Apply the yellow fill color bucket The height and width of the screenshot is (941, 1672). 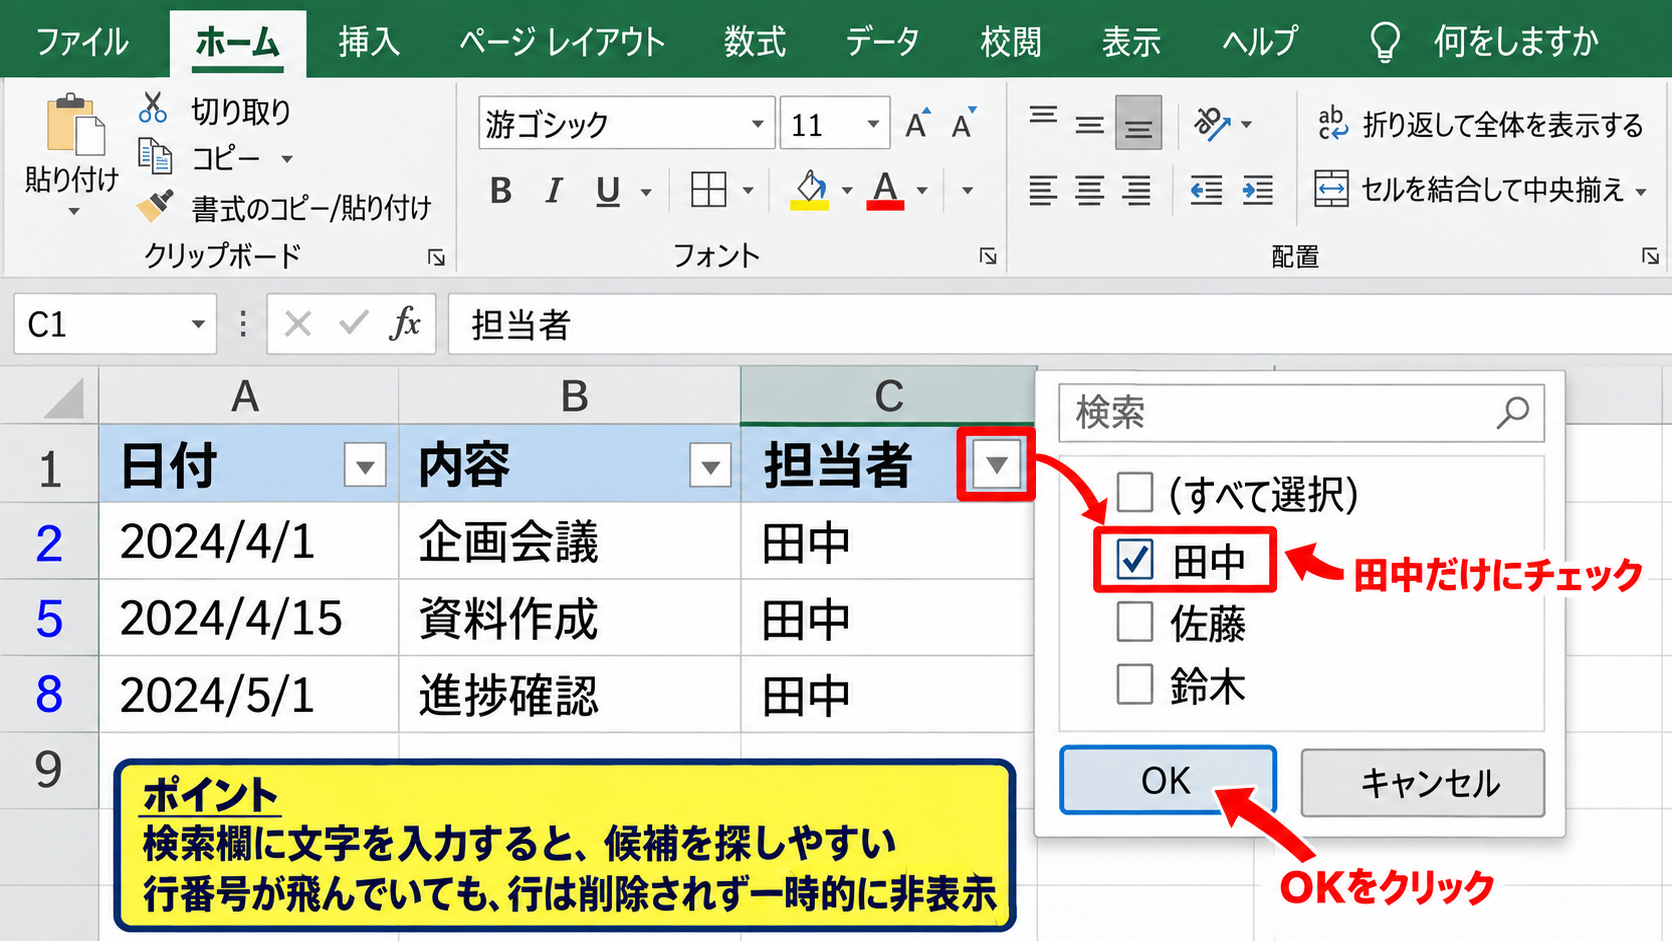(x=810, y=189)
